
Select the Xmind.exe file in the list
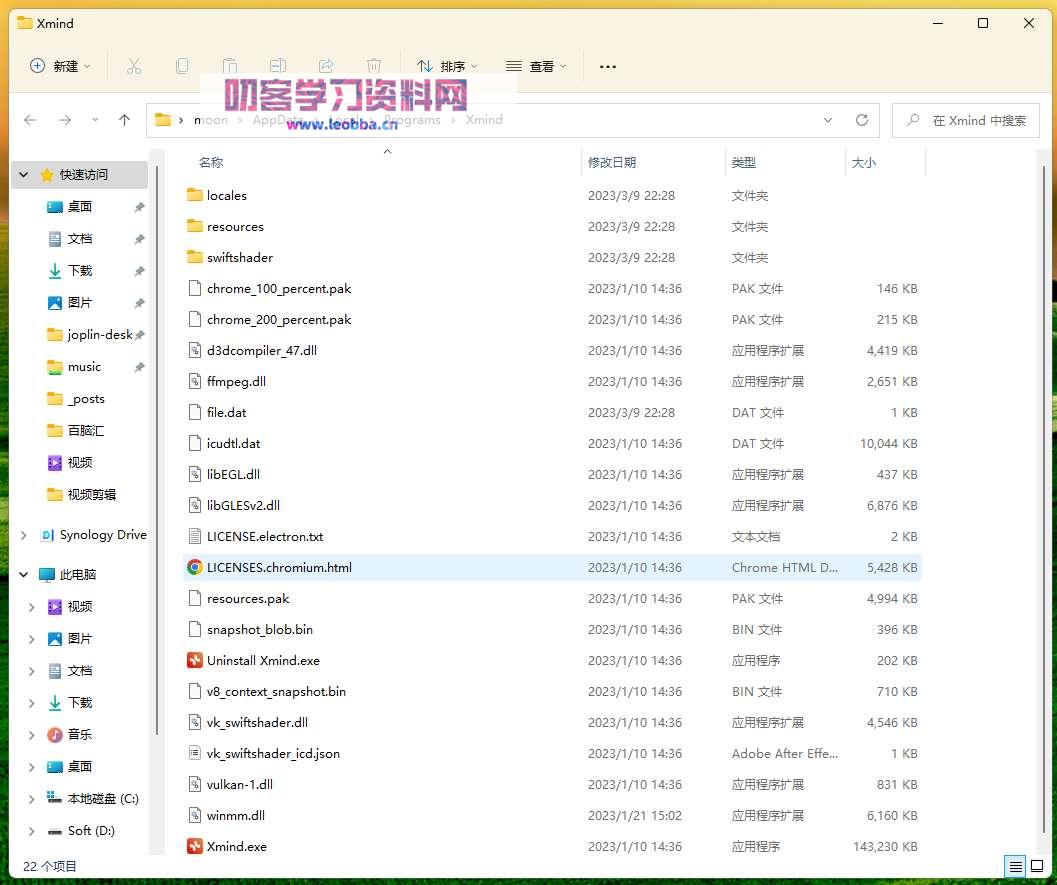pyautogui.click(x=237, y=846)
